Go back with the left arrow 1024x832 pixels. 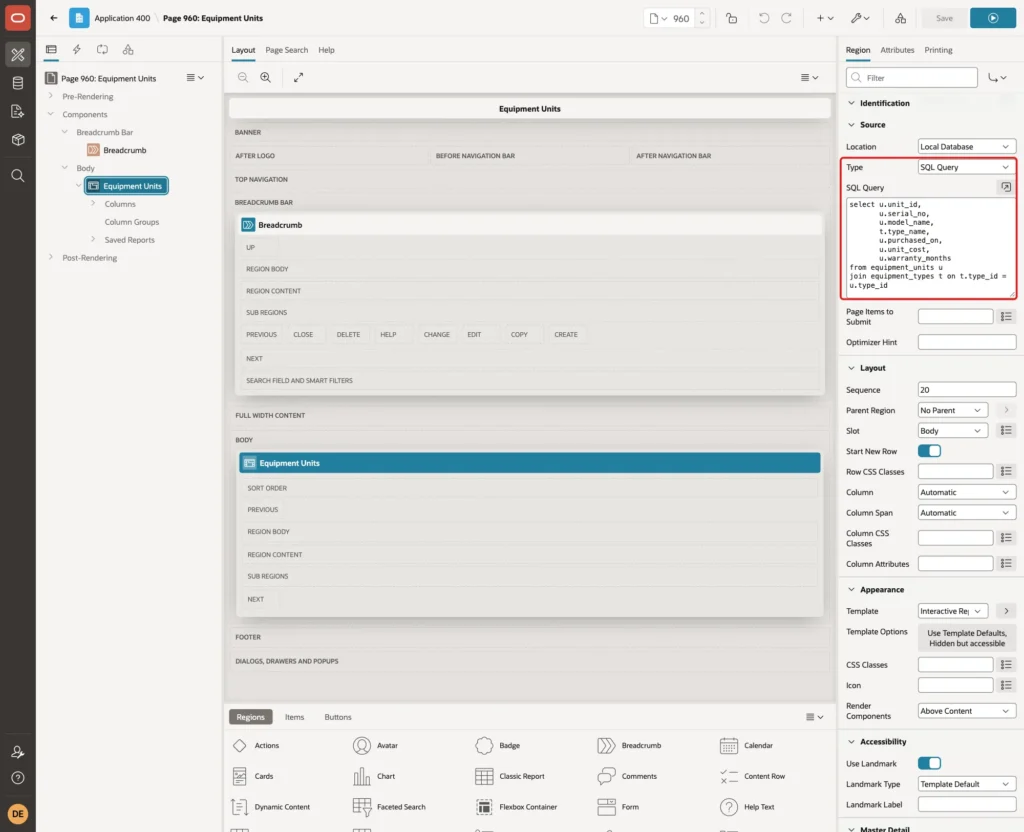coord(54,18)
